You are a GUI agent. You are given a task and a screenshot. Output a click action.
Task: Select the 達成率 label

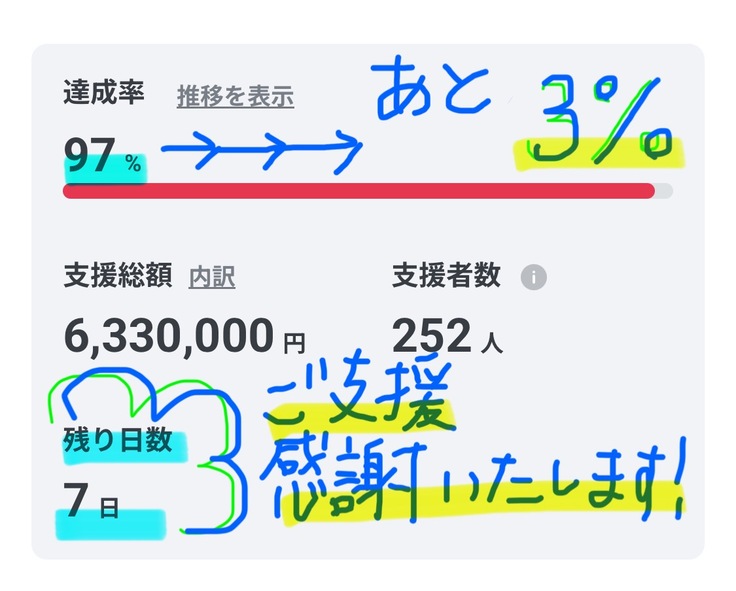coord(105,94)
